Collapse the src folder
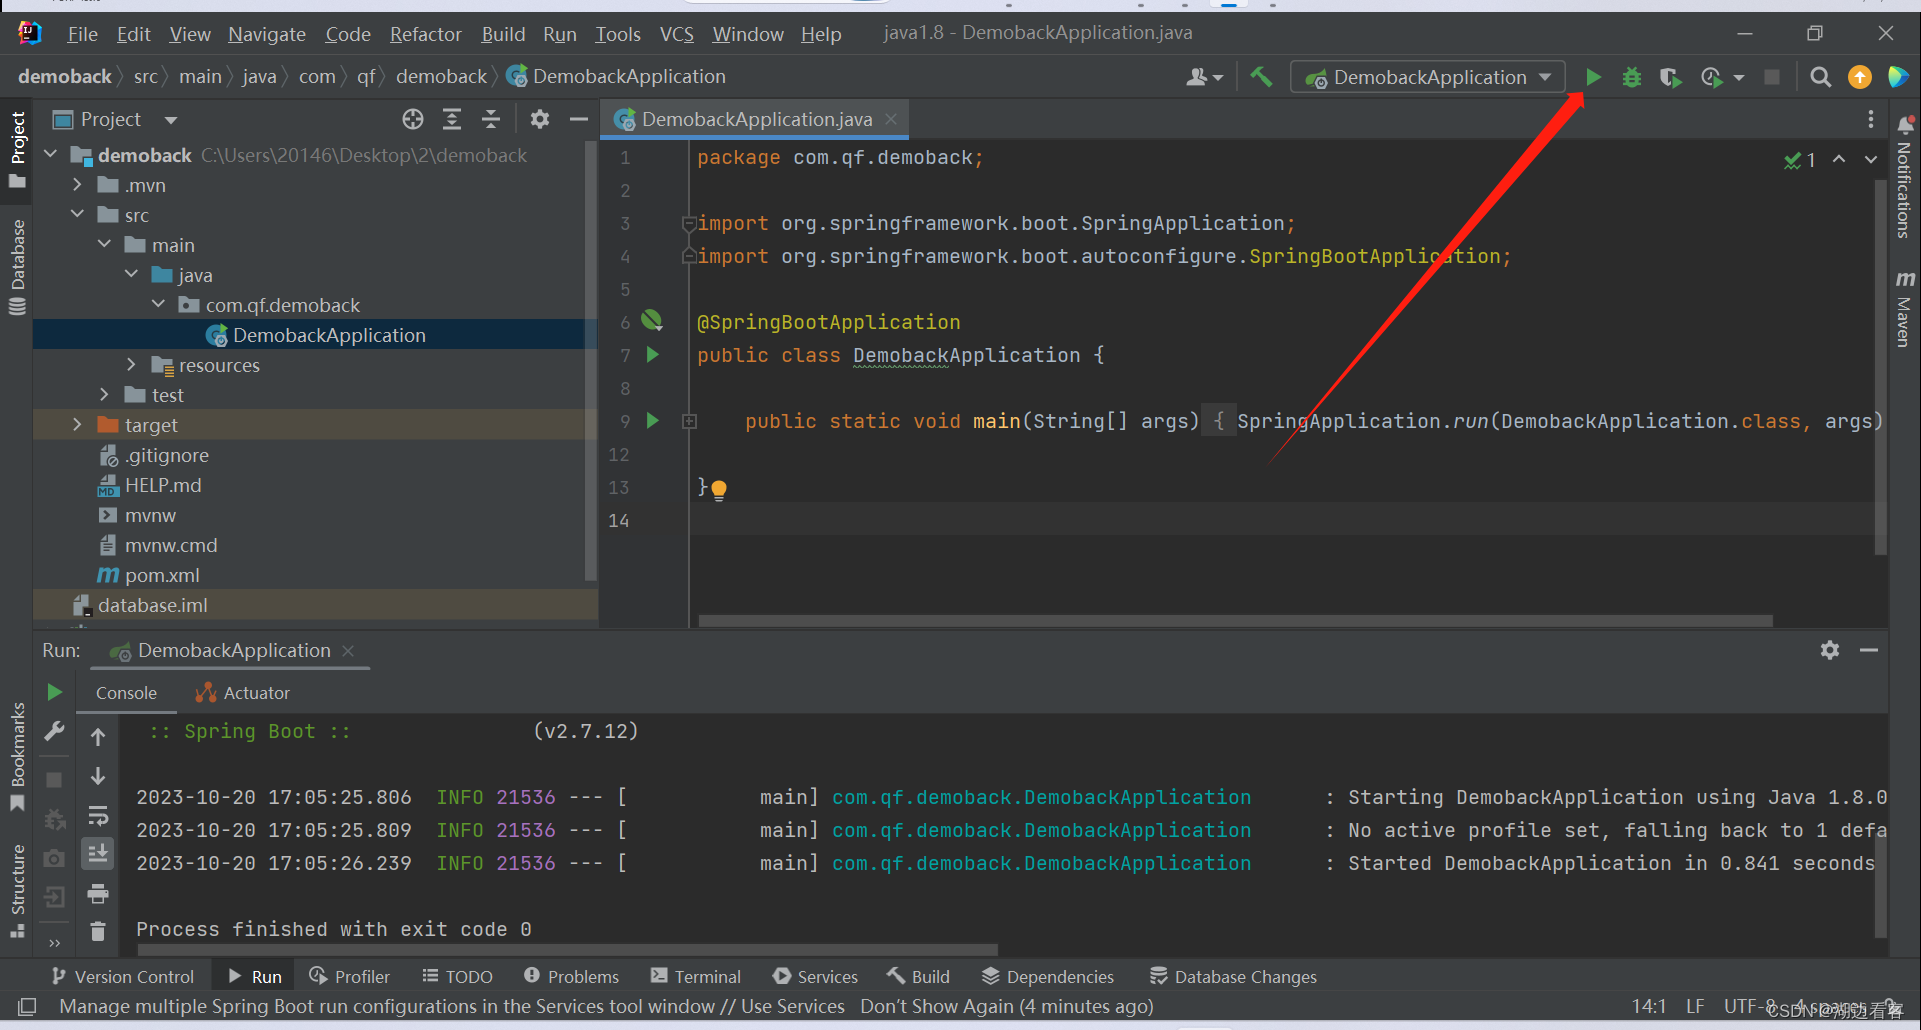The image size is (1921, 1030). [77, 215]
